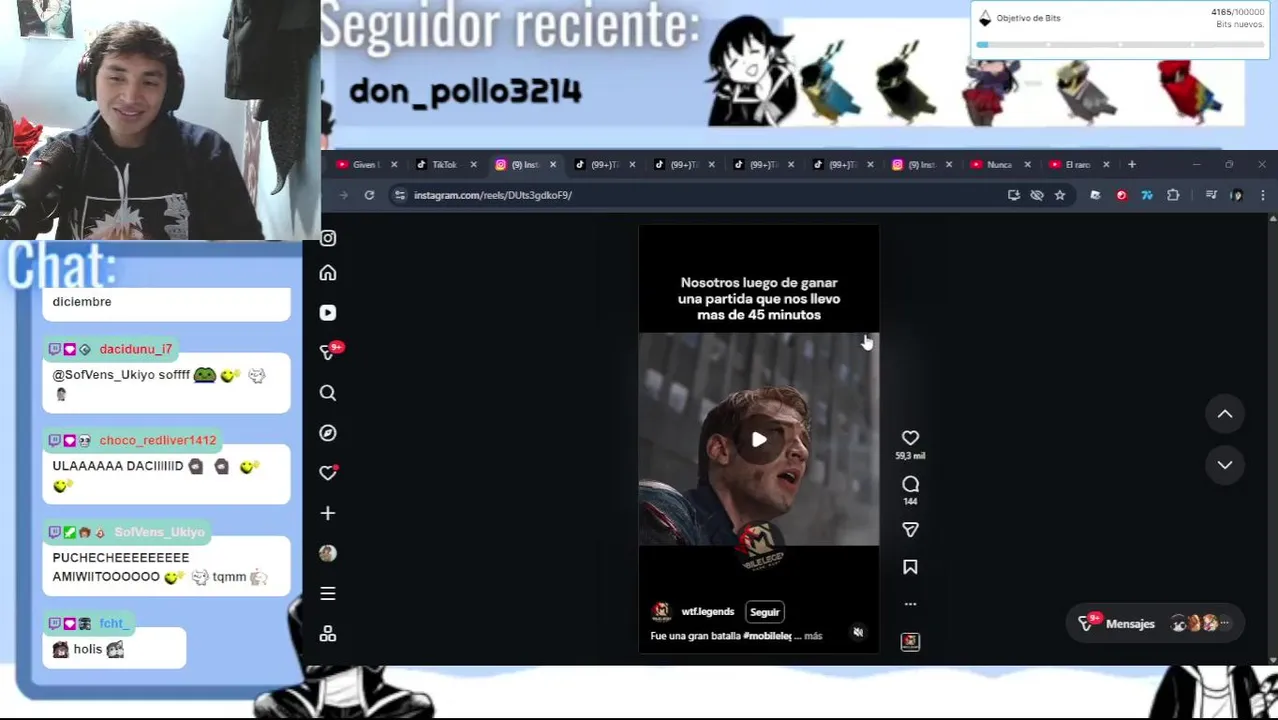Image resolution: width=1278 pixels, height=720 pixels.
Task: Click the Objetivo de Bits progress bar
Action: tap(1119, 44)
